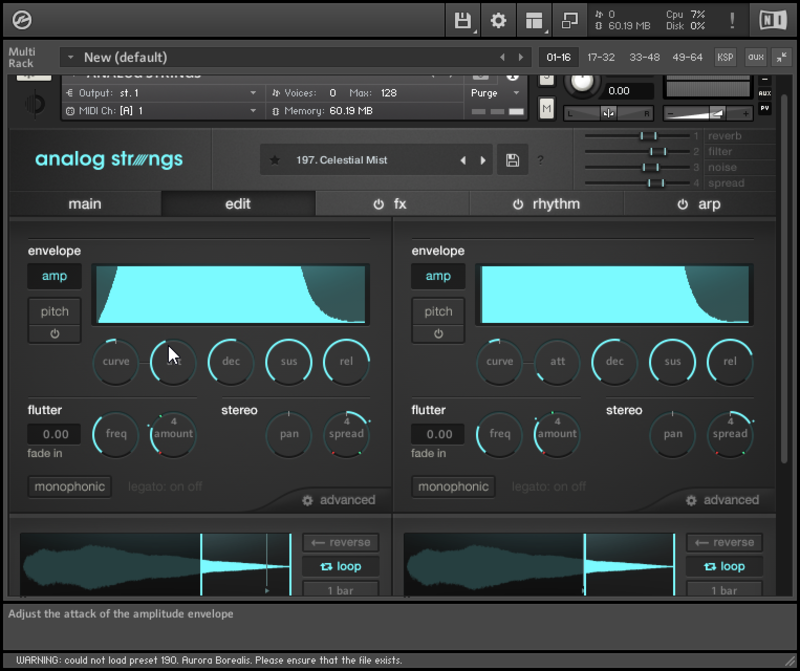800x671 pixels.
Task: Toggle reverse on the right sample
Action: tap(724, 542)
